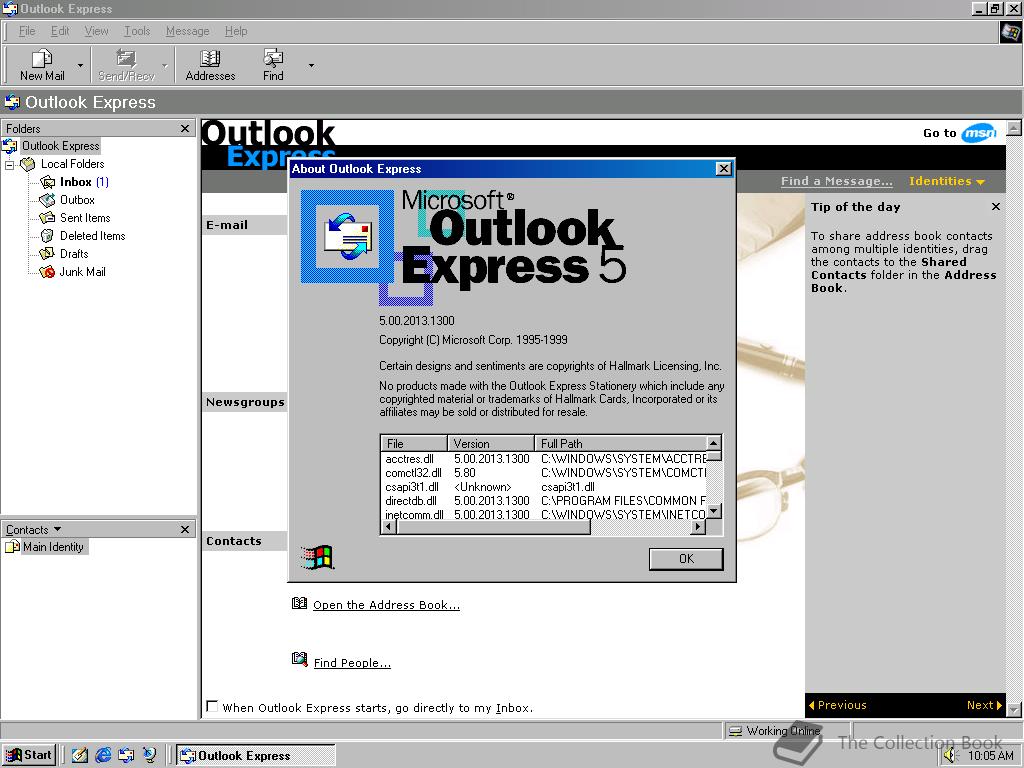
Task: Collapse the Local Folders tree node
Action: [9, 164]
